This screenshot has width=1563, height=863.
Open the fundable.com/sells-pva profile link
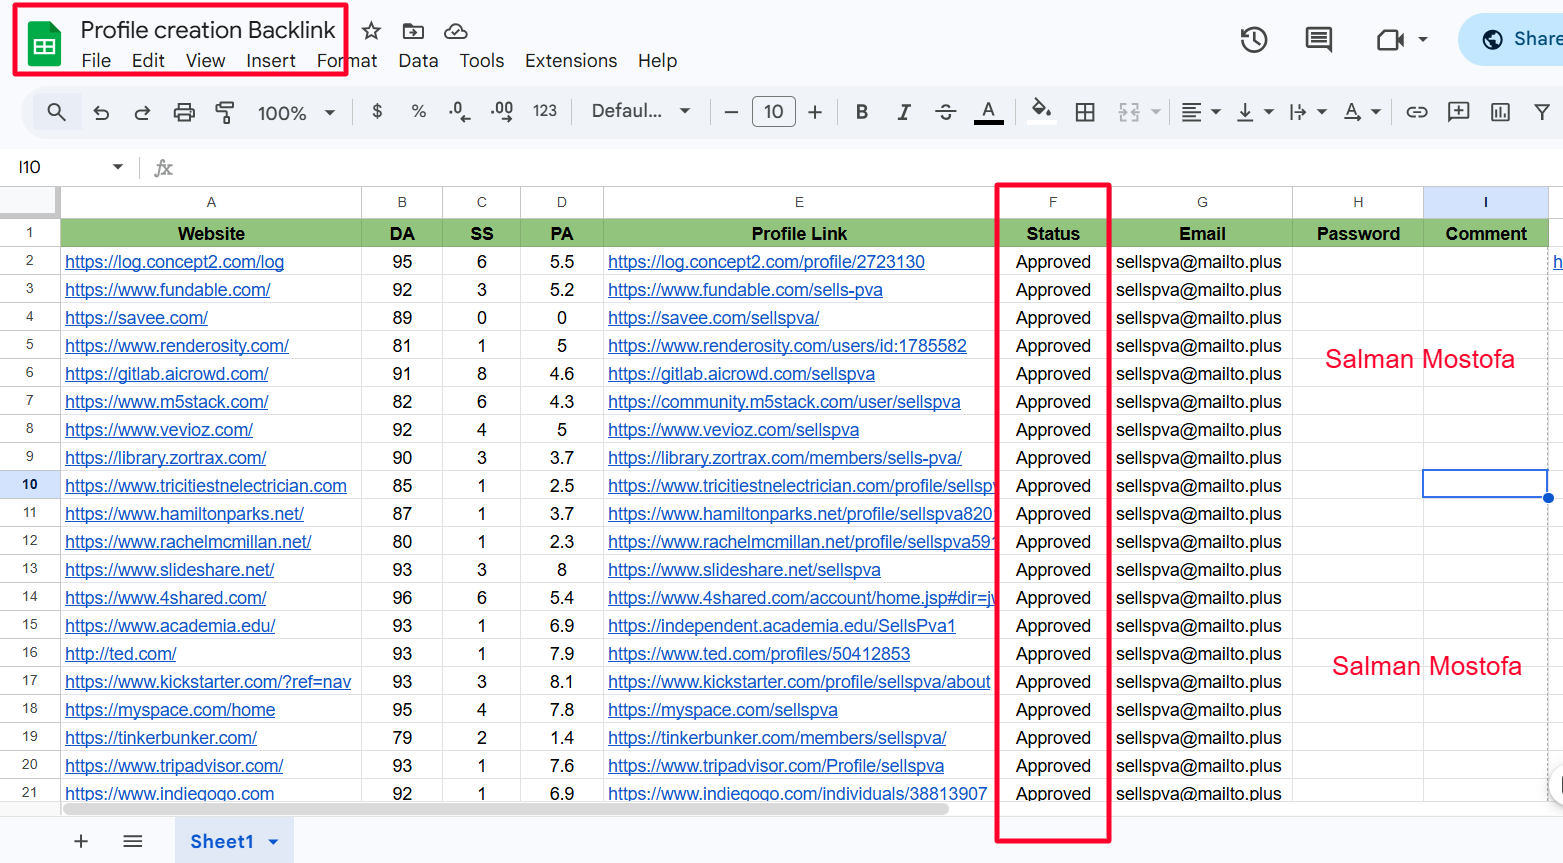[x=745, y=290]
